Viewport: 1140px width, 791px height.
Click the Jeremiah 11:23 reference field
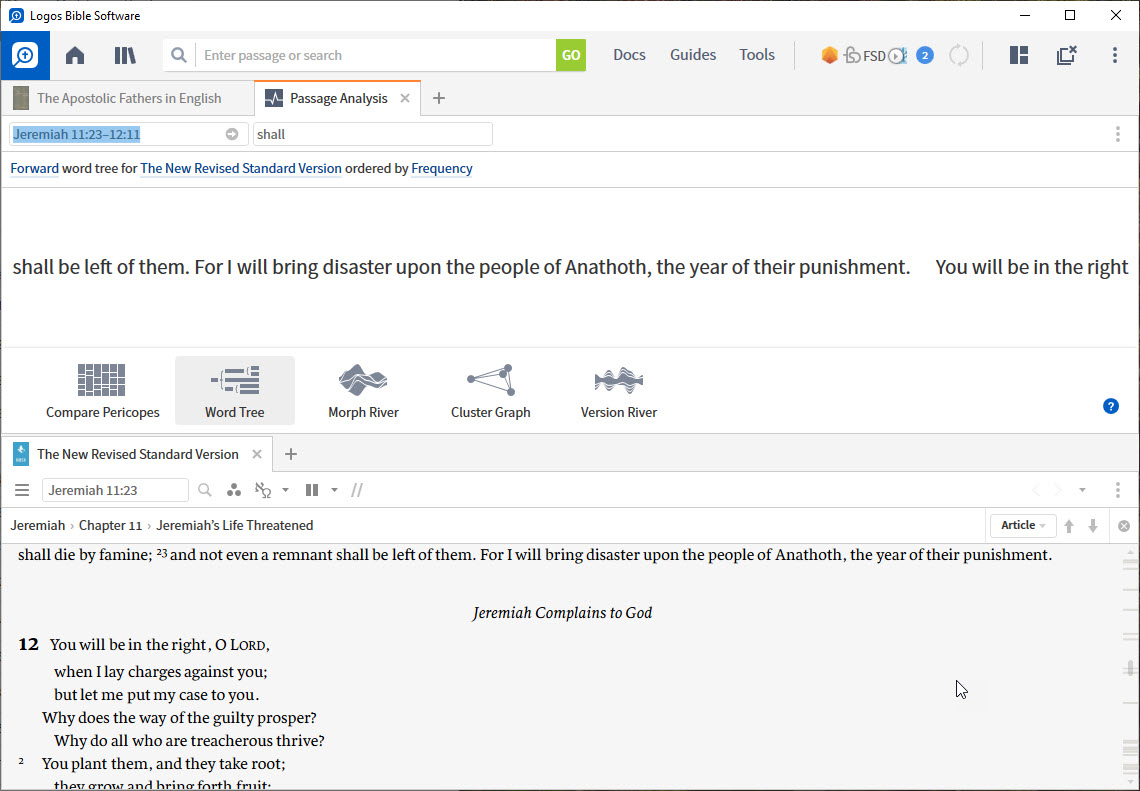(x=115, y=490)
